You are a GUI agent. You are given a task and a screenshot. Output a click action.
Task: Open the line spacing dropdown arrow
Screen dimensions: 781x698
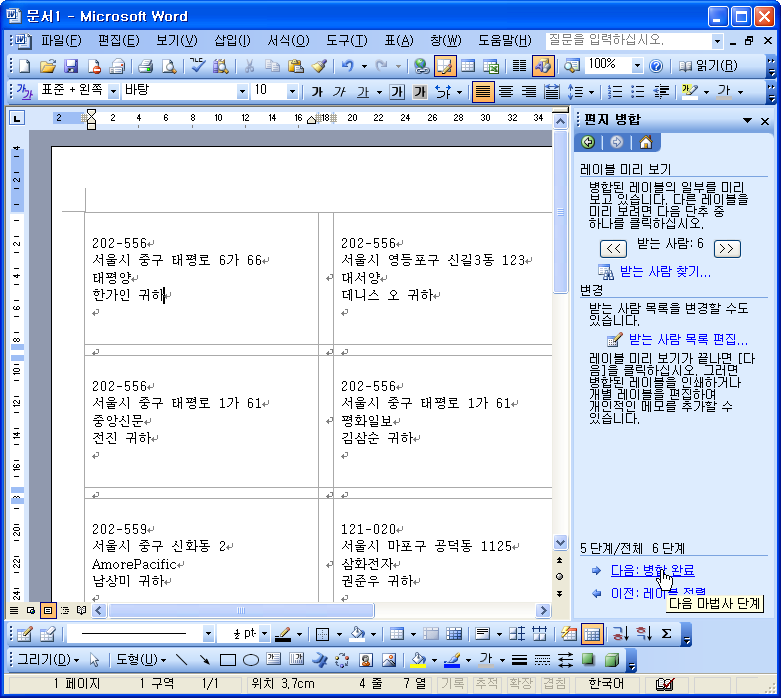[591, 92]
